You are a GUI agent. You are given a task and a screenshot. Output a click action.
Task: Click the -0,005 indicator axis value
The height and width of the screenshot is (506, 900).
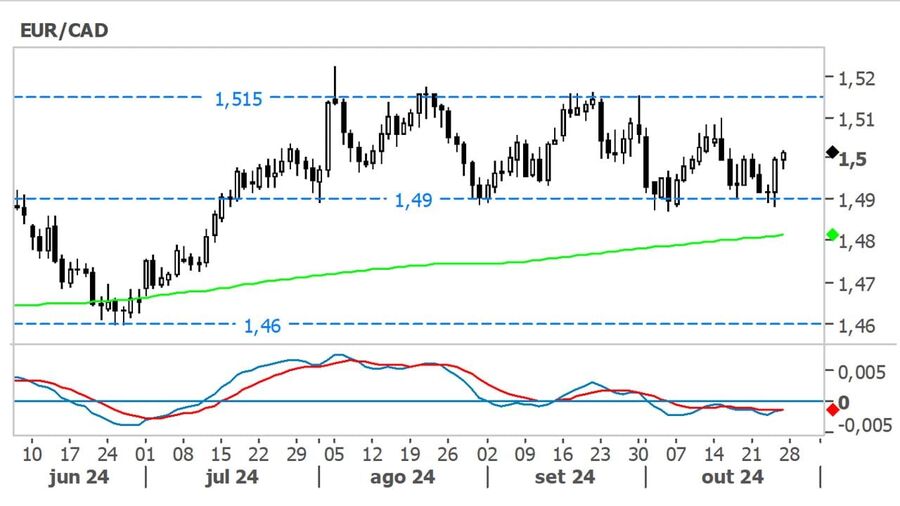pyautogui.click(x=860, y=423)
